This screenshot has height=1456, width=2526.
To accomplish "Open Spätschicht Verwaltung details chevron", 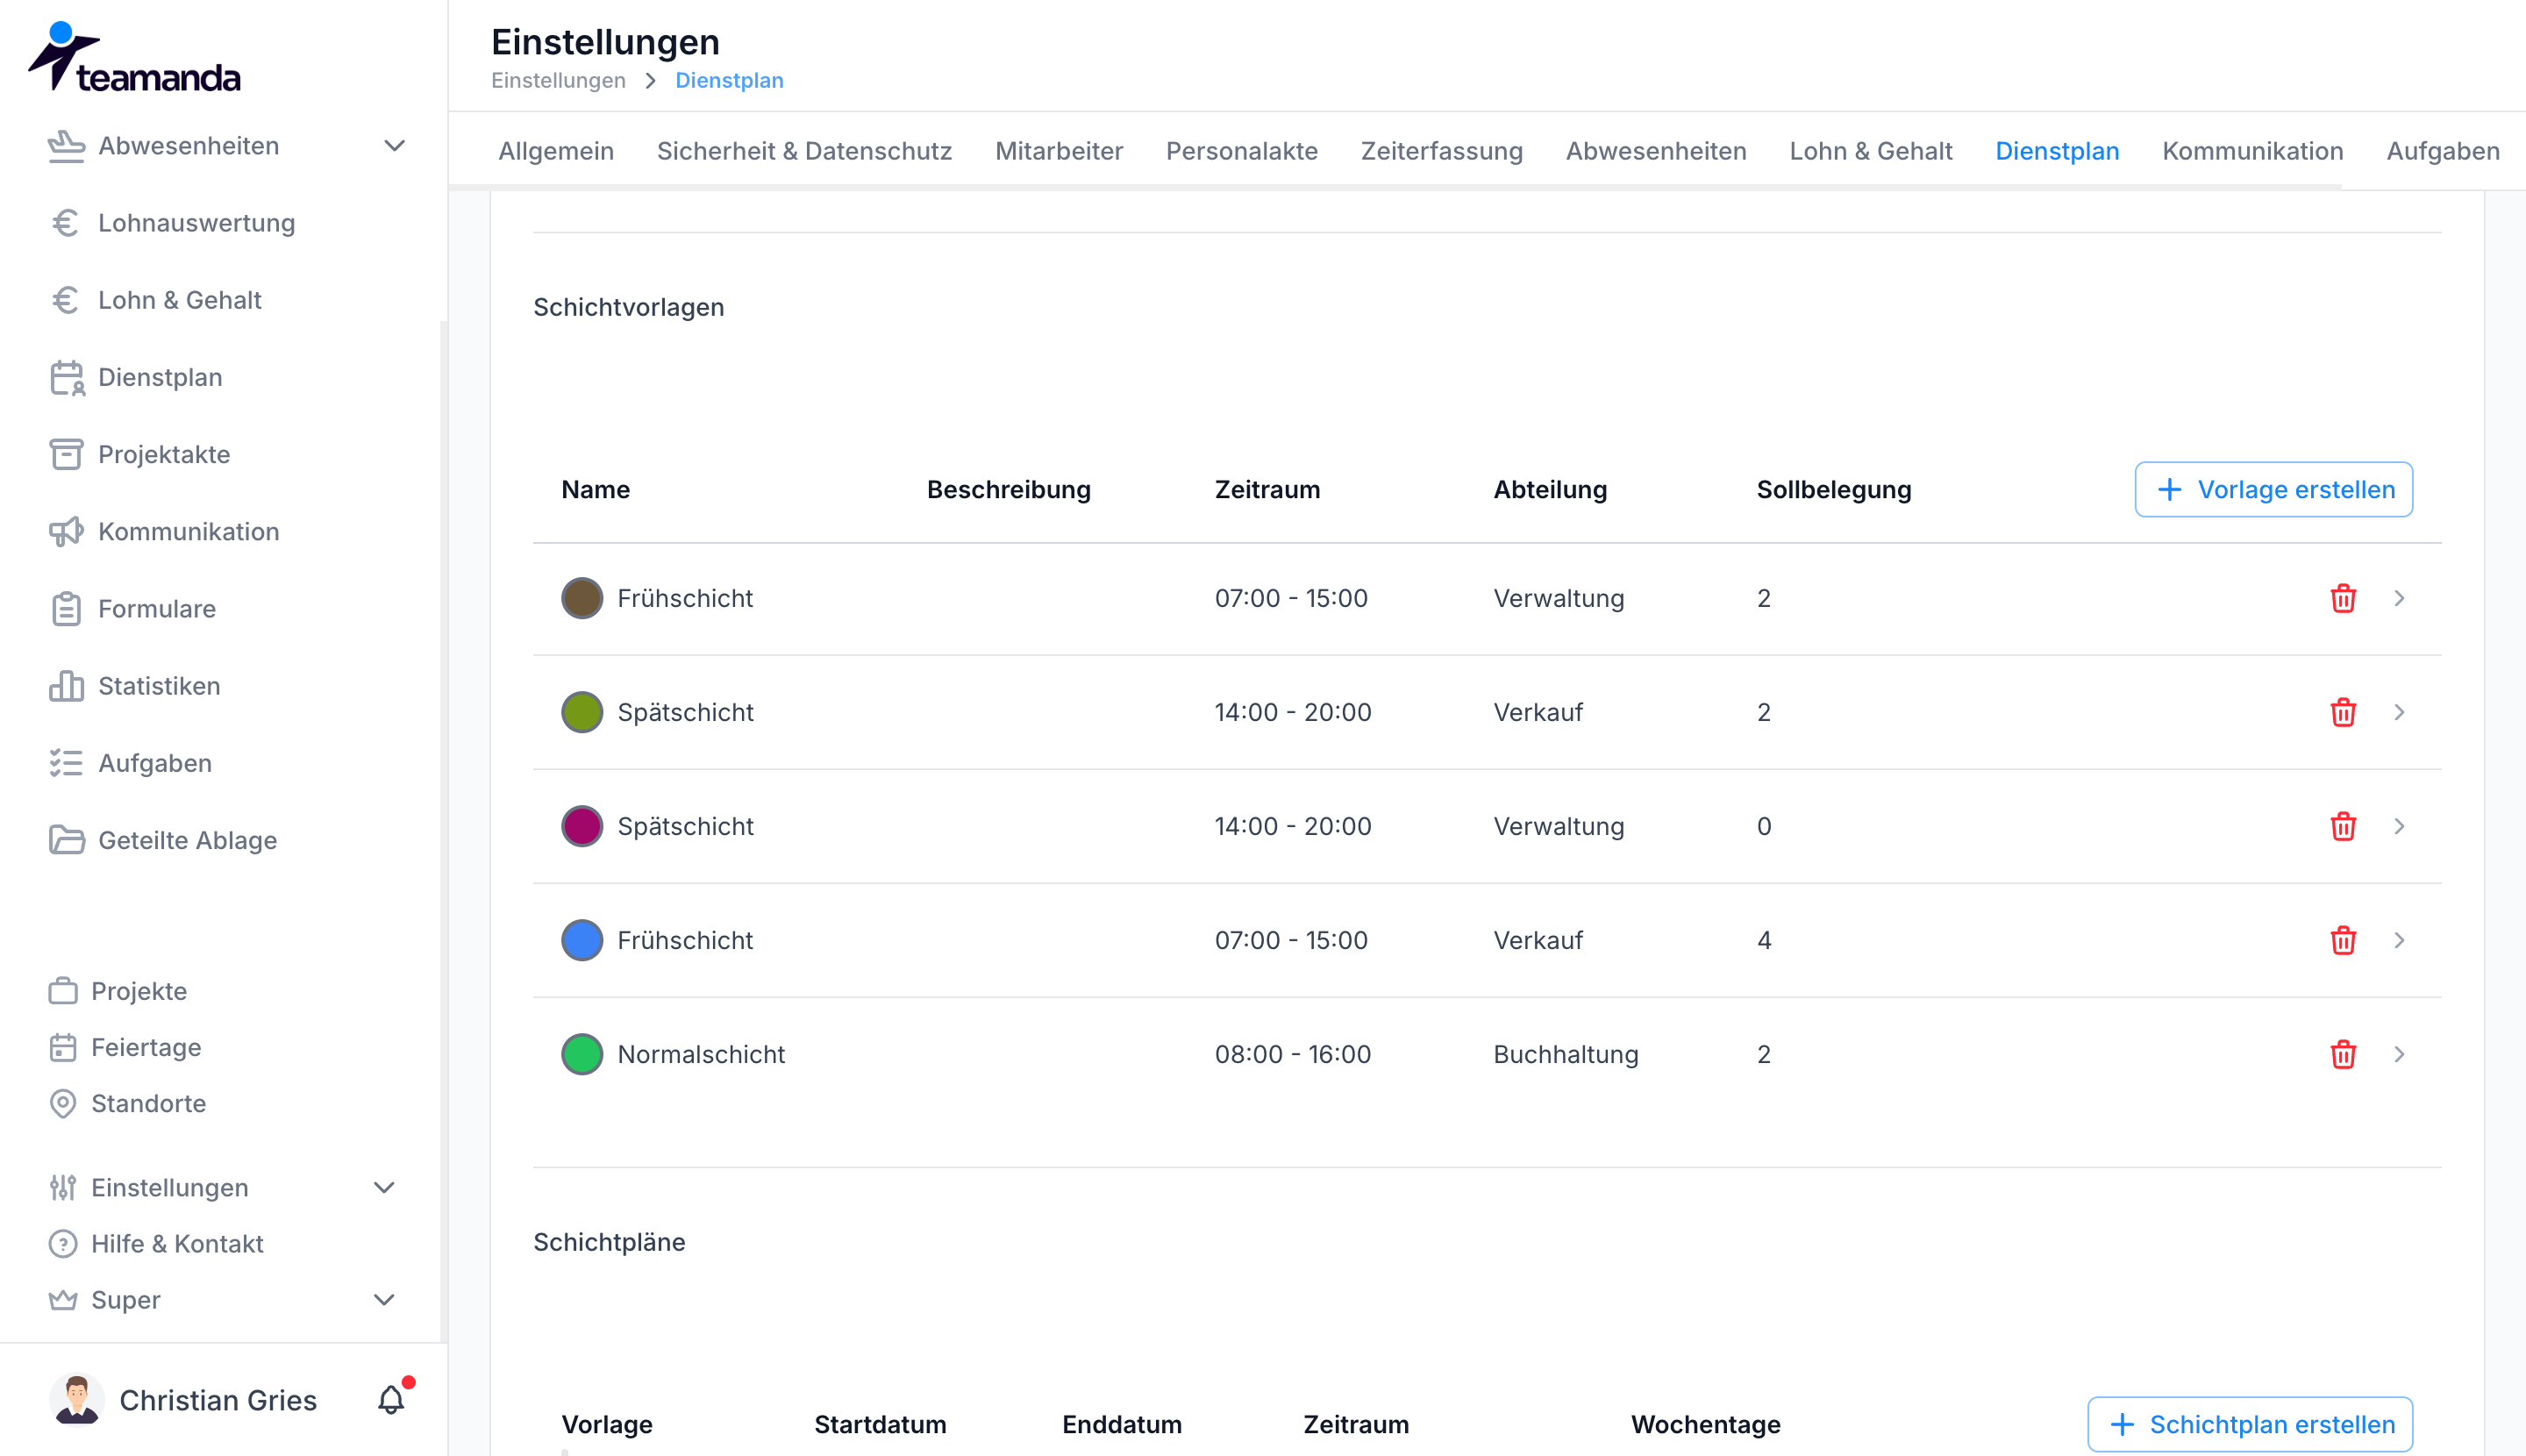I will (x=2399, y=826).
